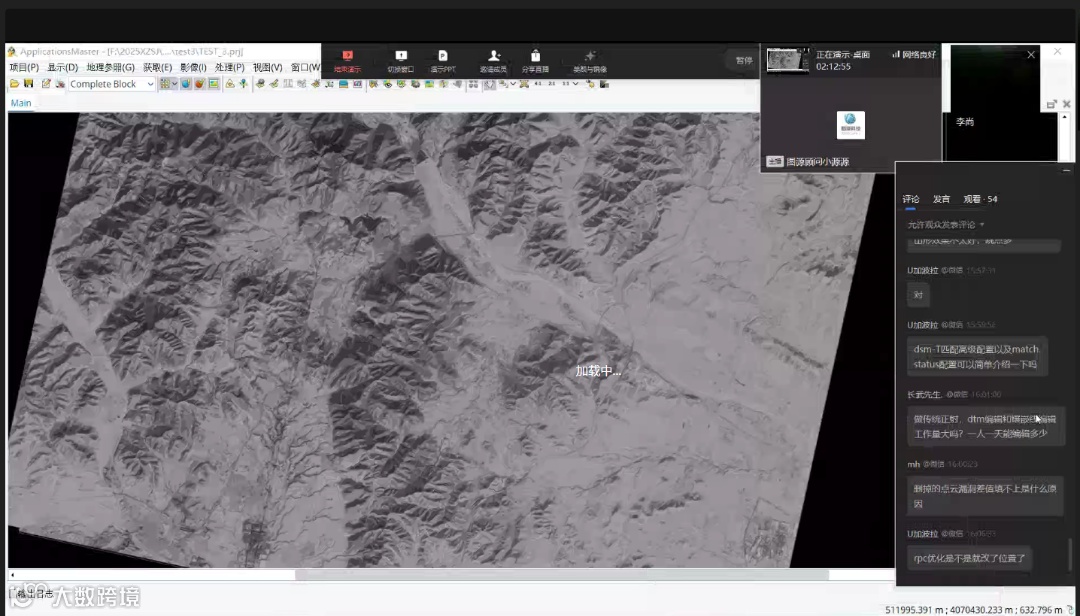This screenshot has width=1080, height=616.
Task: Click the 邀请成员 invite members icon
Action: pos(493,56)
